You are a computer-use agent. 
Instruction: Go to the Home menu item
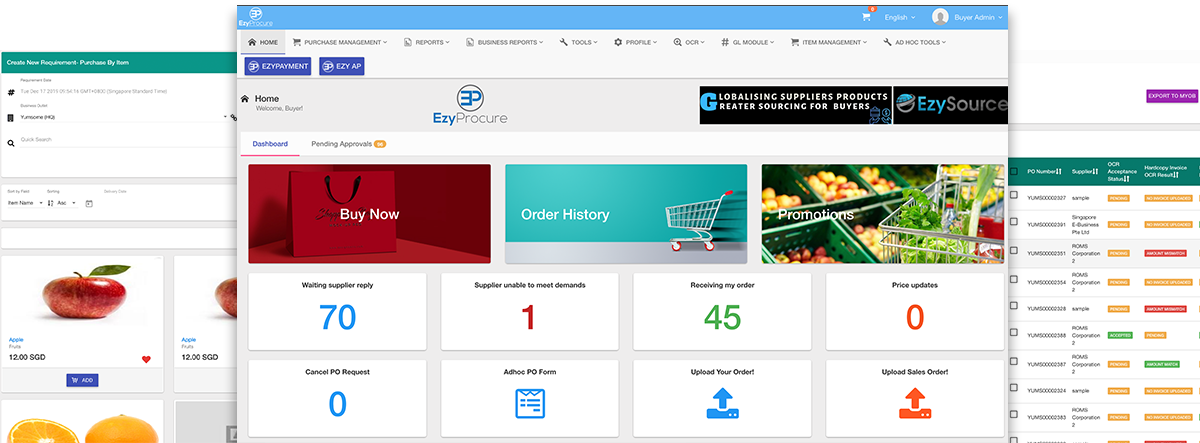coord(262,42)
